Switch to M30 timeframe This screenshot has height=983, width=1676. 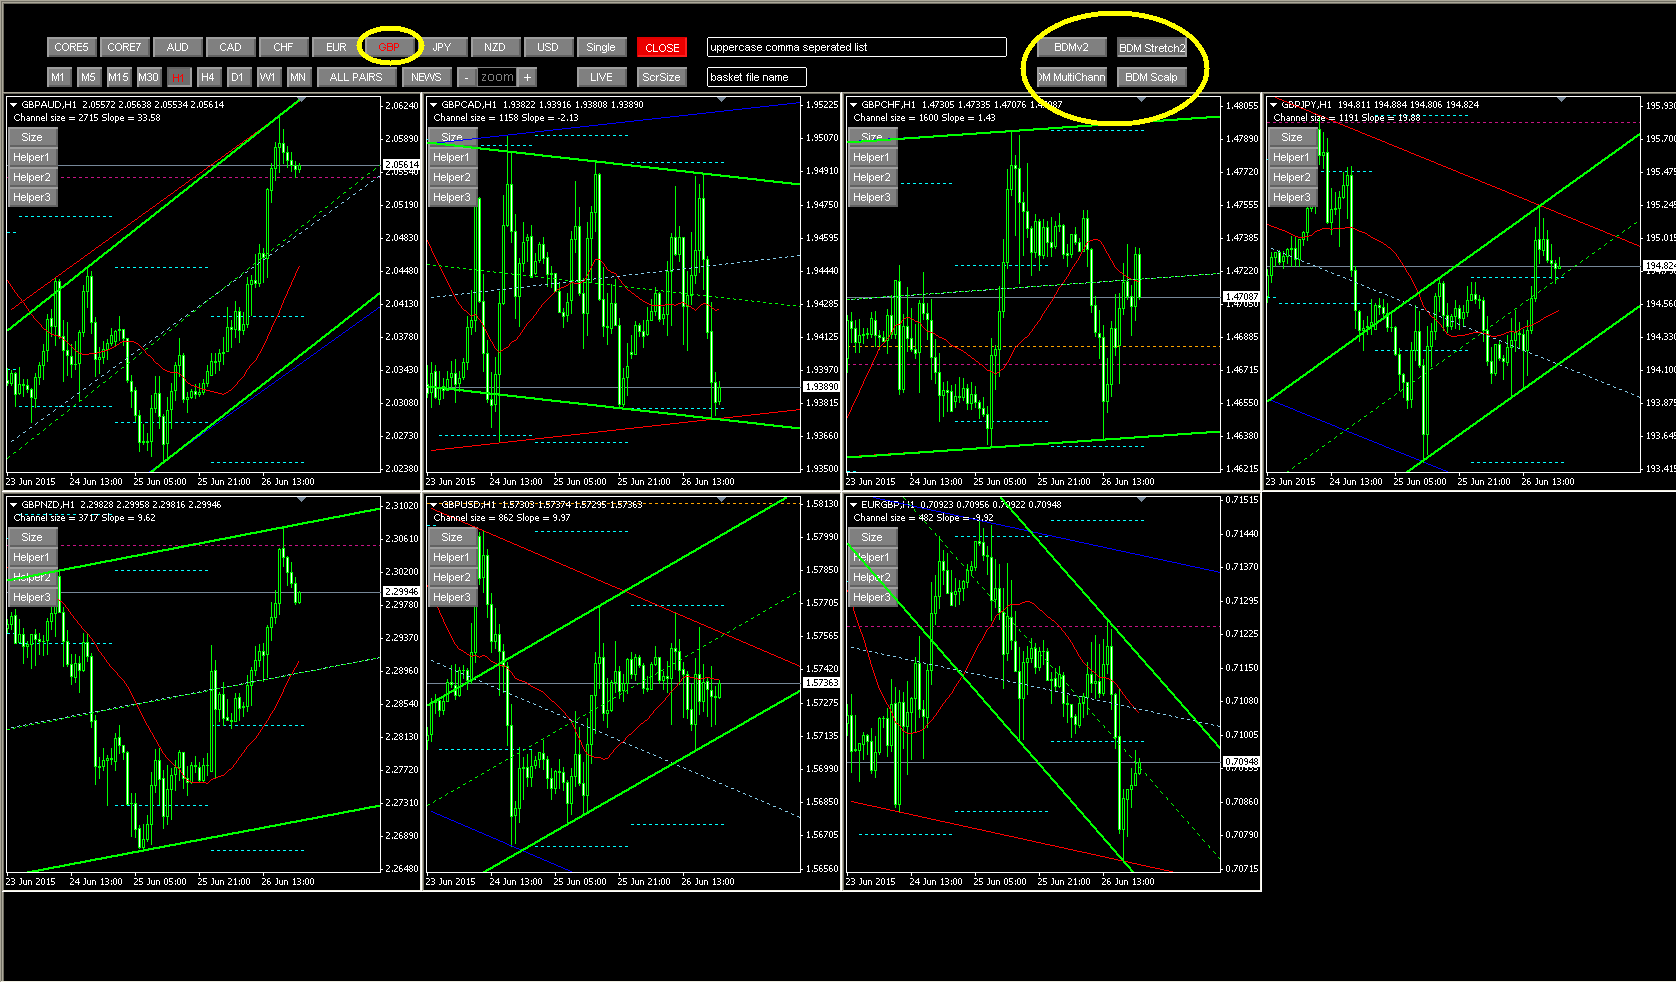[x=148, y=77]
